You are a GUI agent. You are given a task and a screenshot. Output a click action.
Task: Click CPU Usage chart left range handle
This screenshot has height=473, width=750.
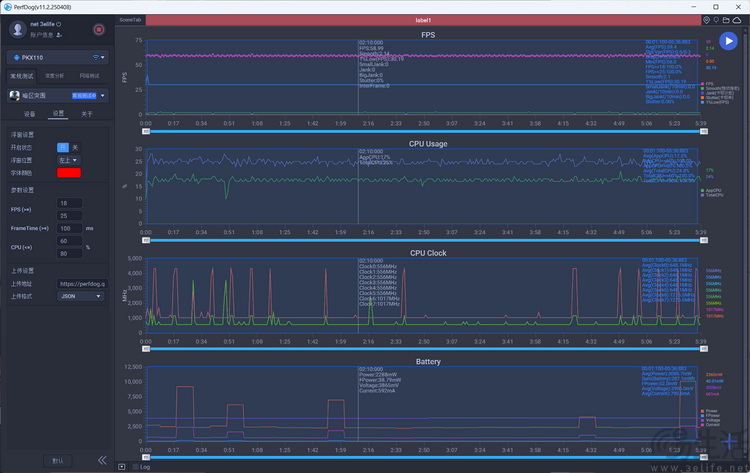(x=146, y=240)
